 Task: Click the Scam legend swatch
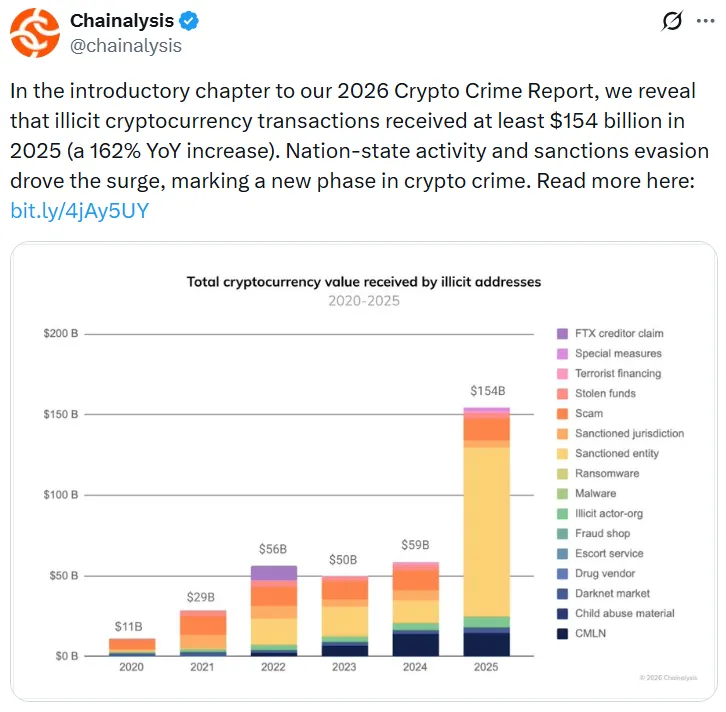click(x=562, y=413)
